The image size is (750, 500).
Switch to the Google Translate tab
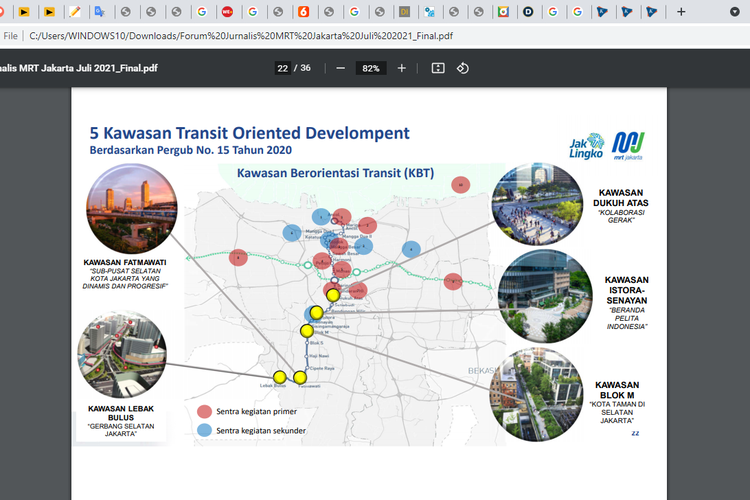pos(100,12)
